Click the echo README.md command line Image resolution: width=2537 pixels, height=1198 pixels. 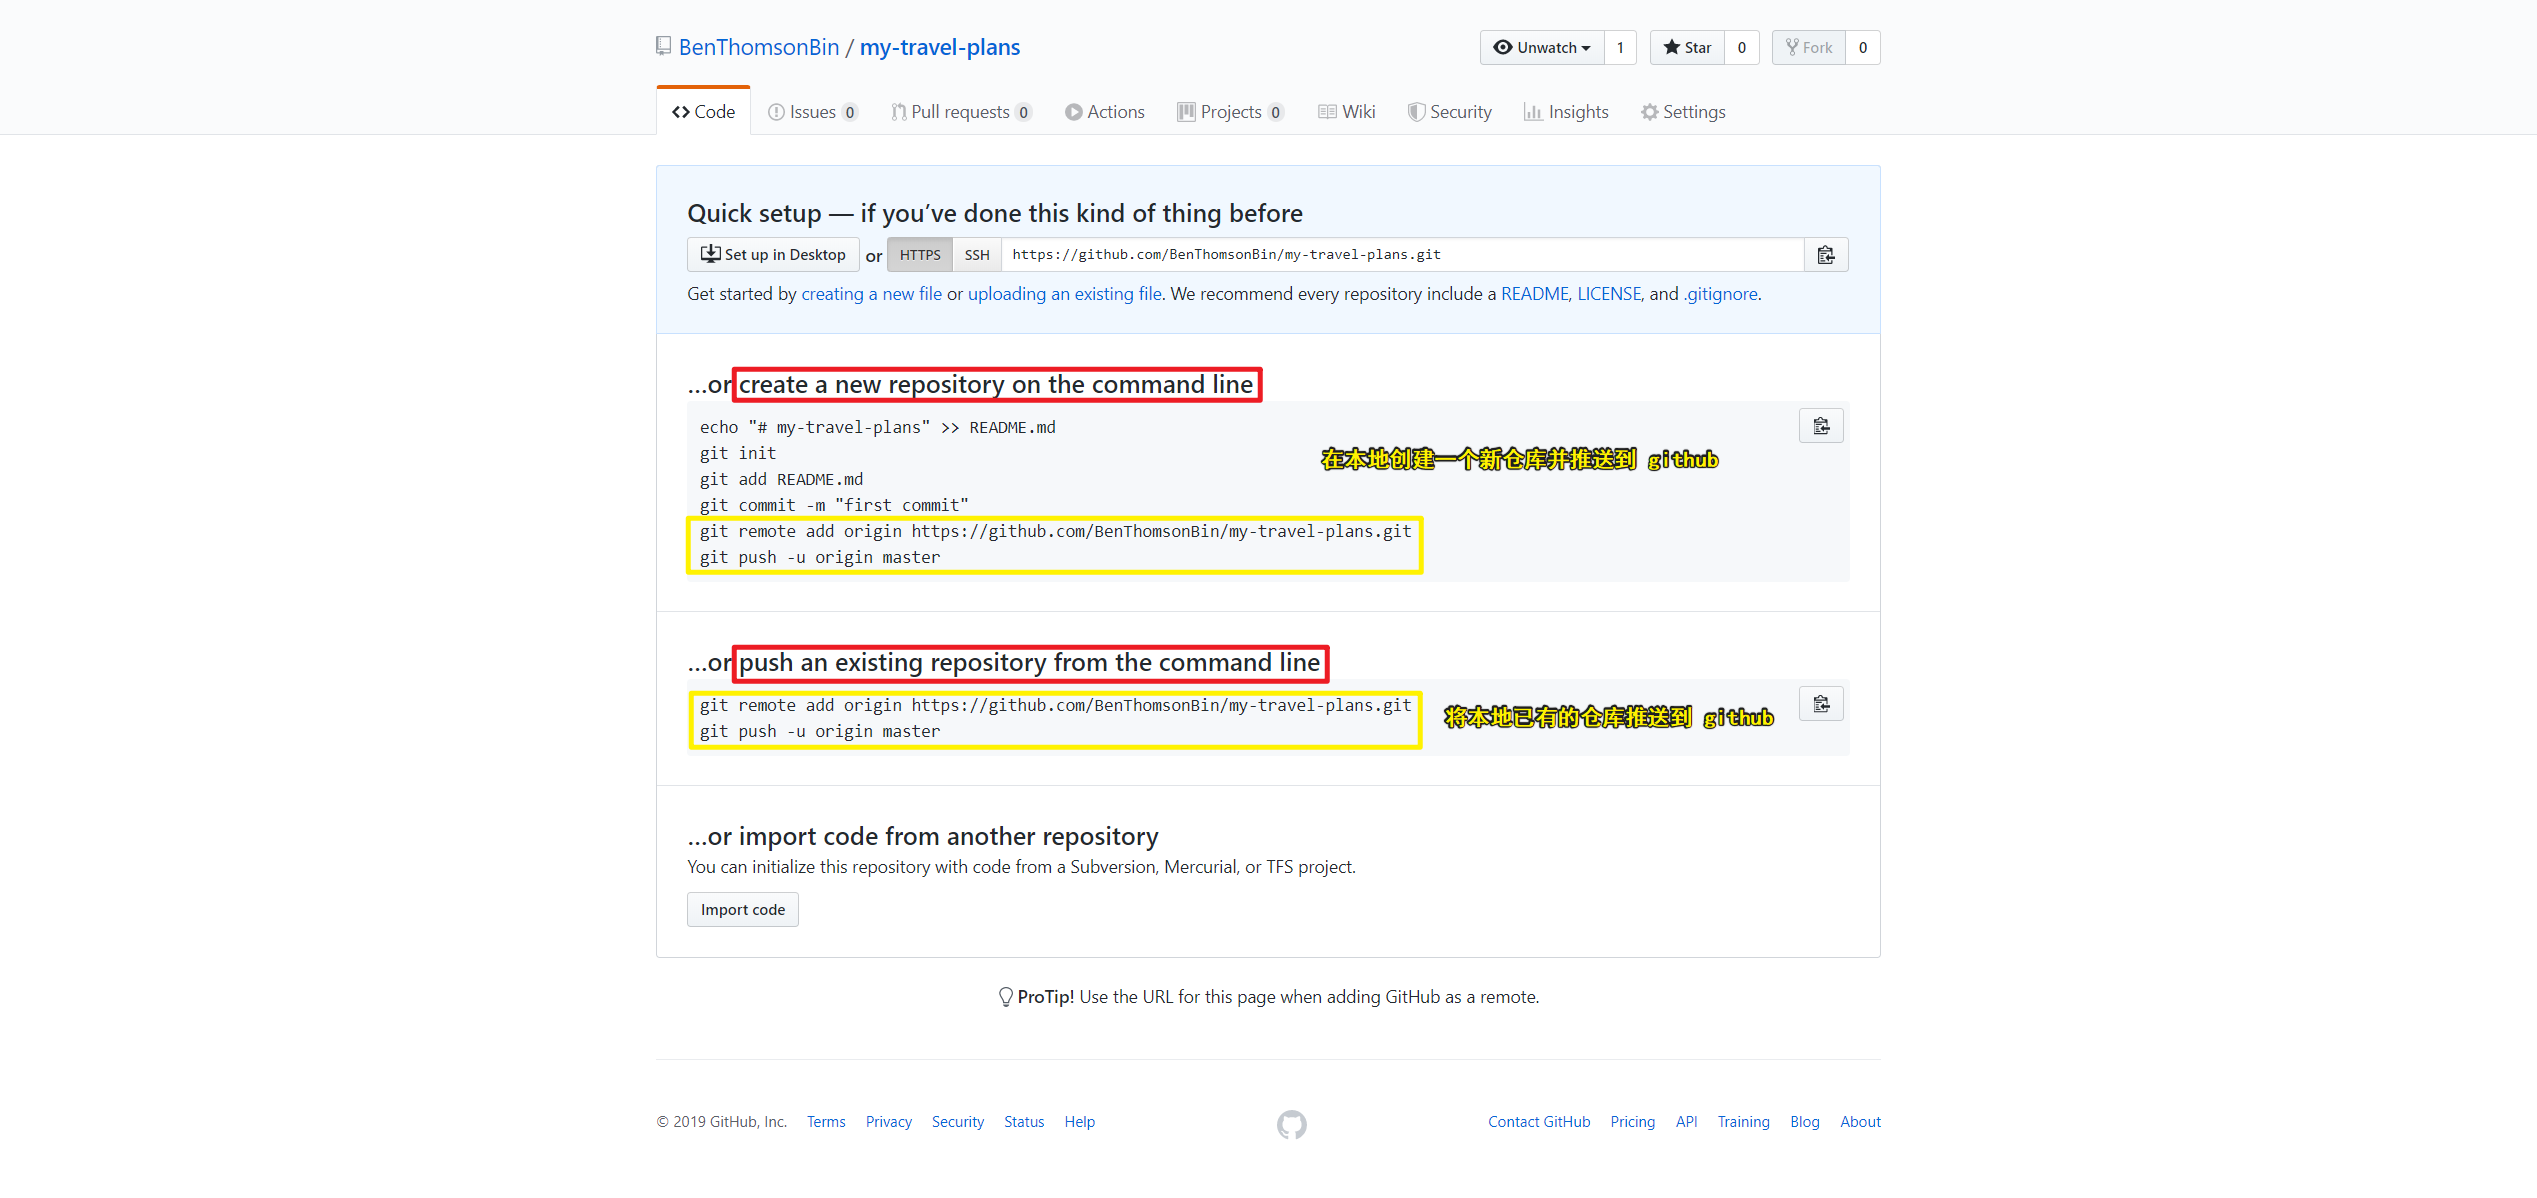pos(878,427)
